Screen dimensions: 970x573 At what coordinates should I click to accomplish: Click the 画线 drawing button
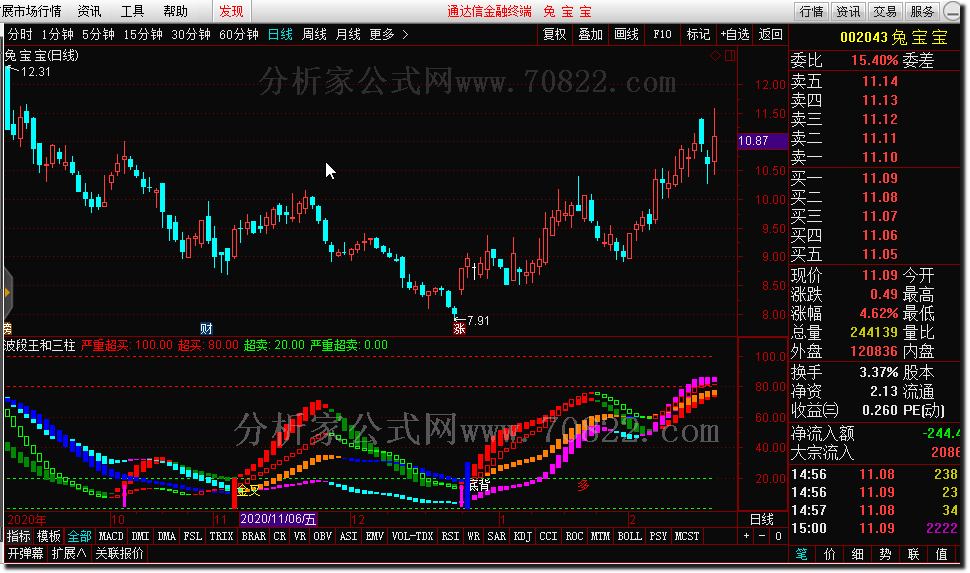626,35
